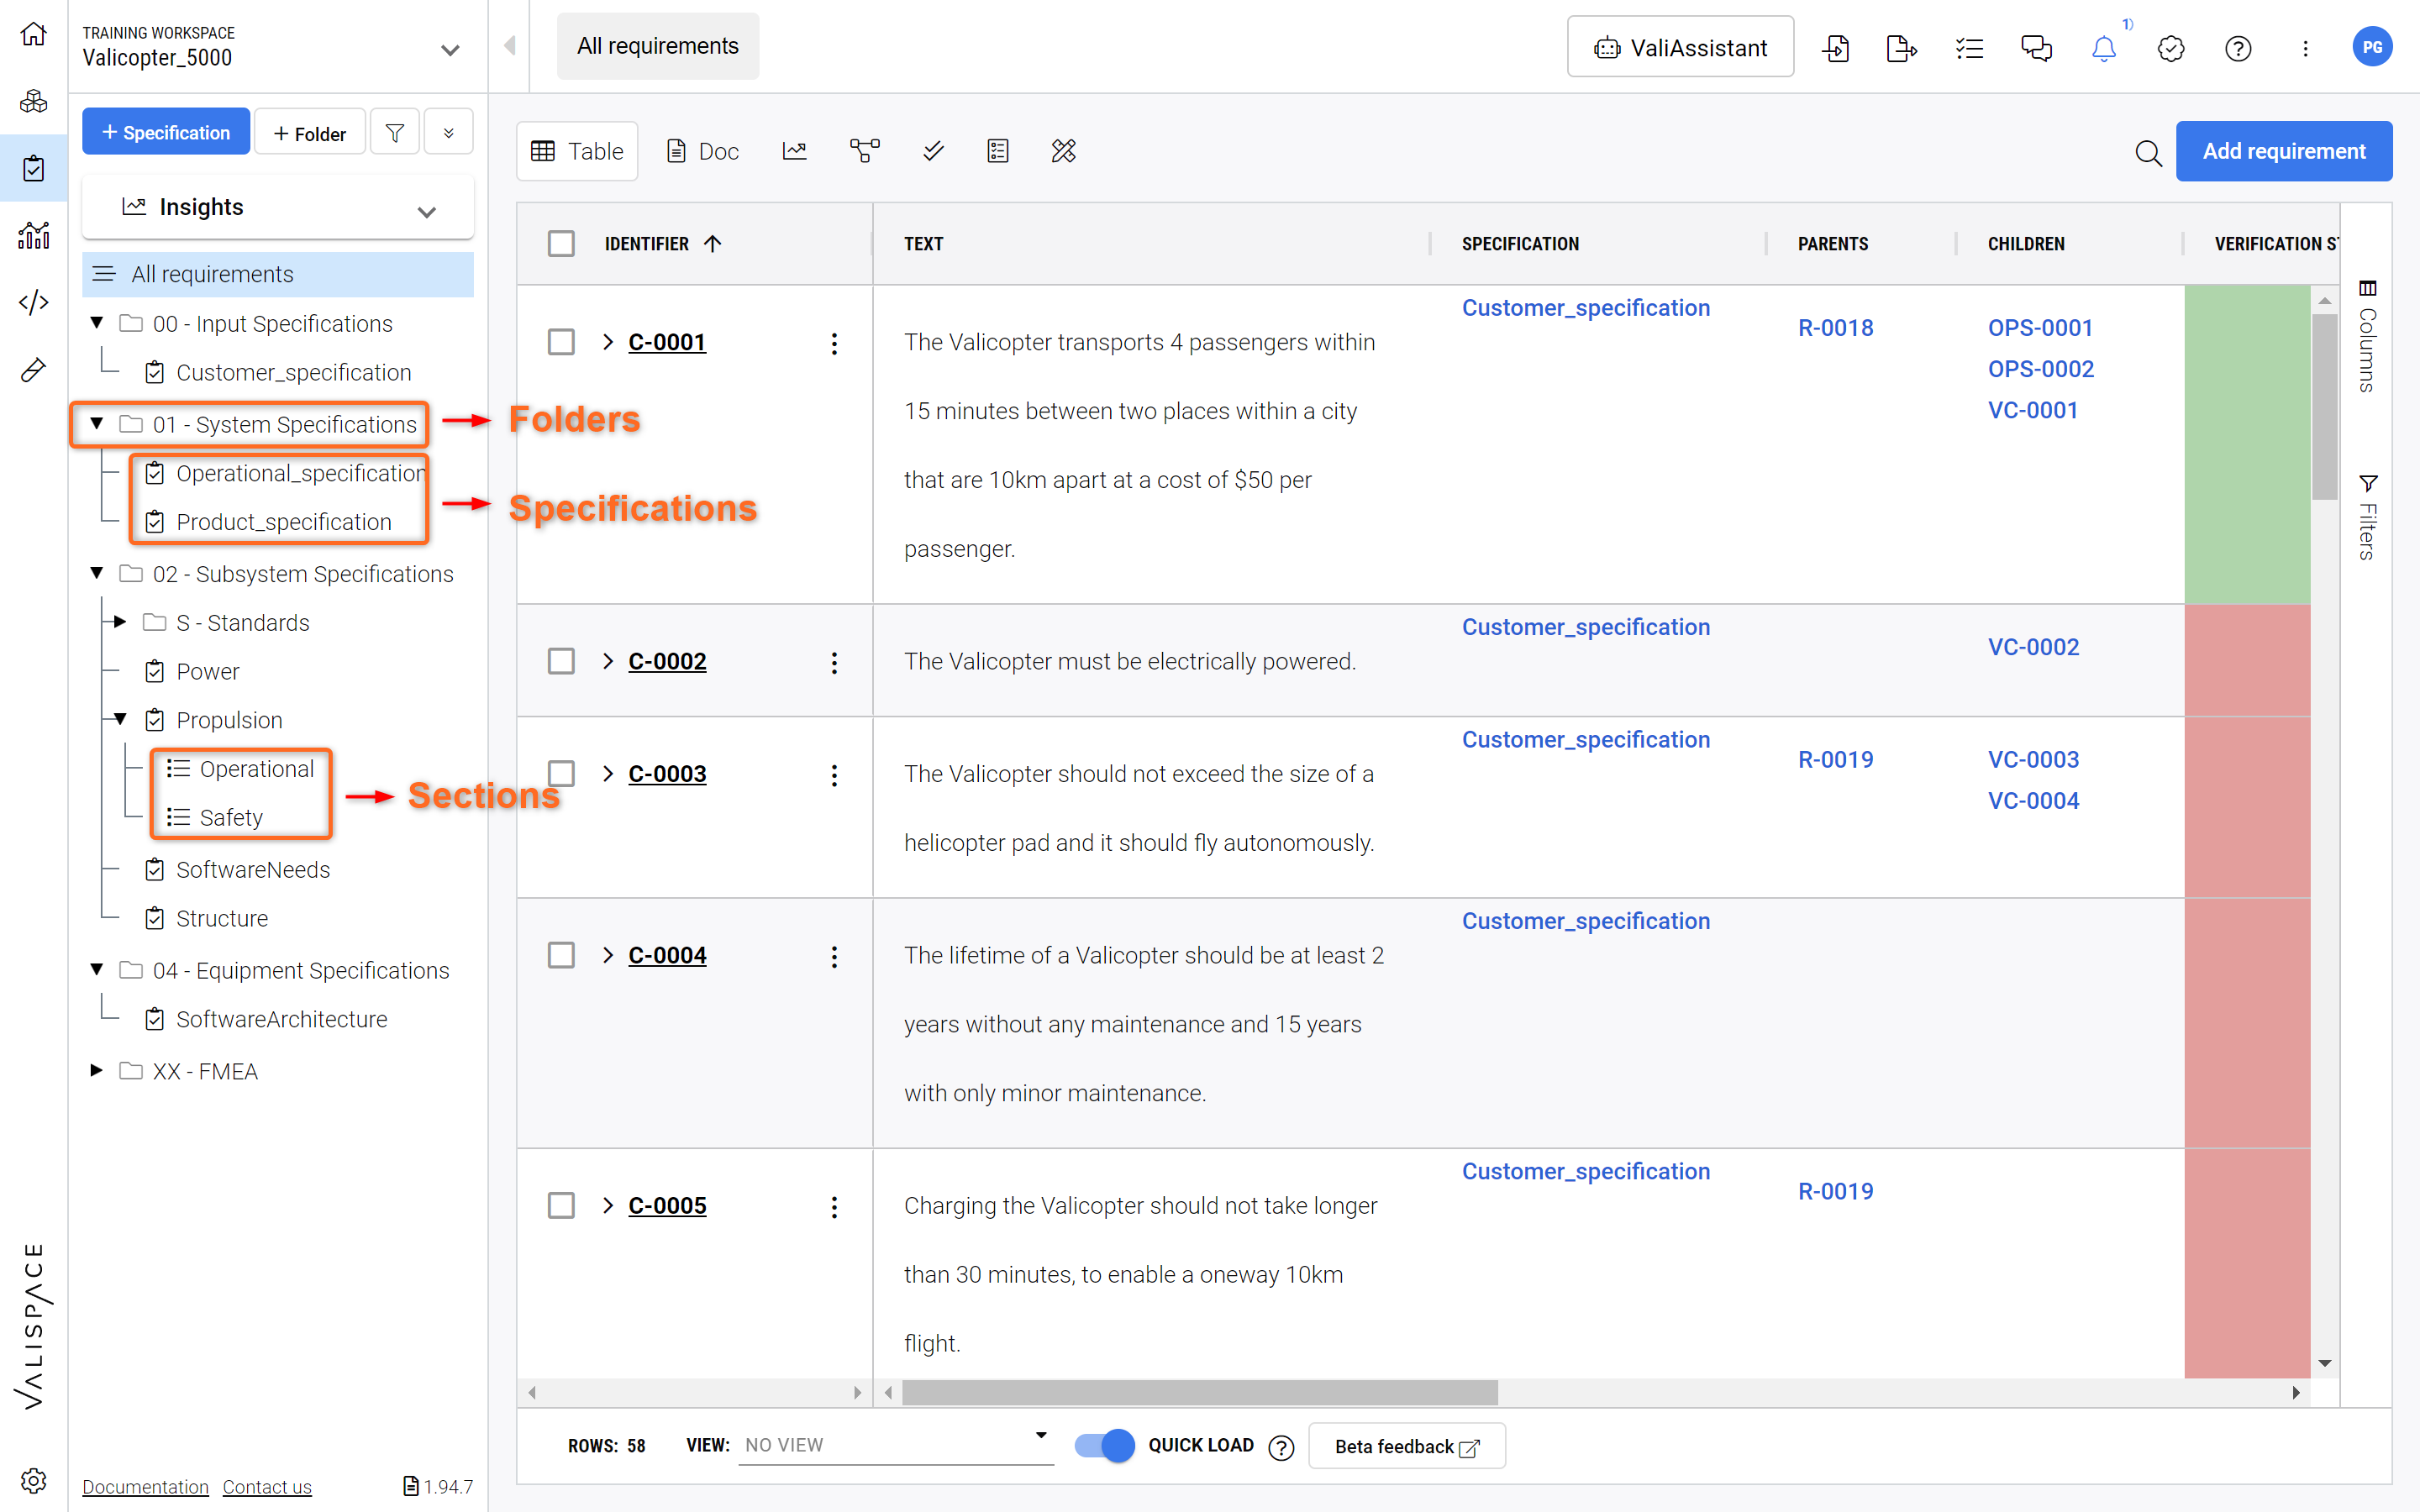Open the notifications bell

[x=2104, y=48]
